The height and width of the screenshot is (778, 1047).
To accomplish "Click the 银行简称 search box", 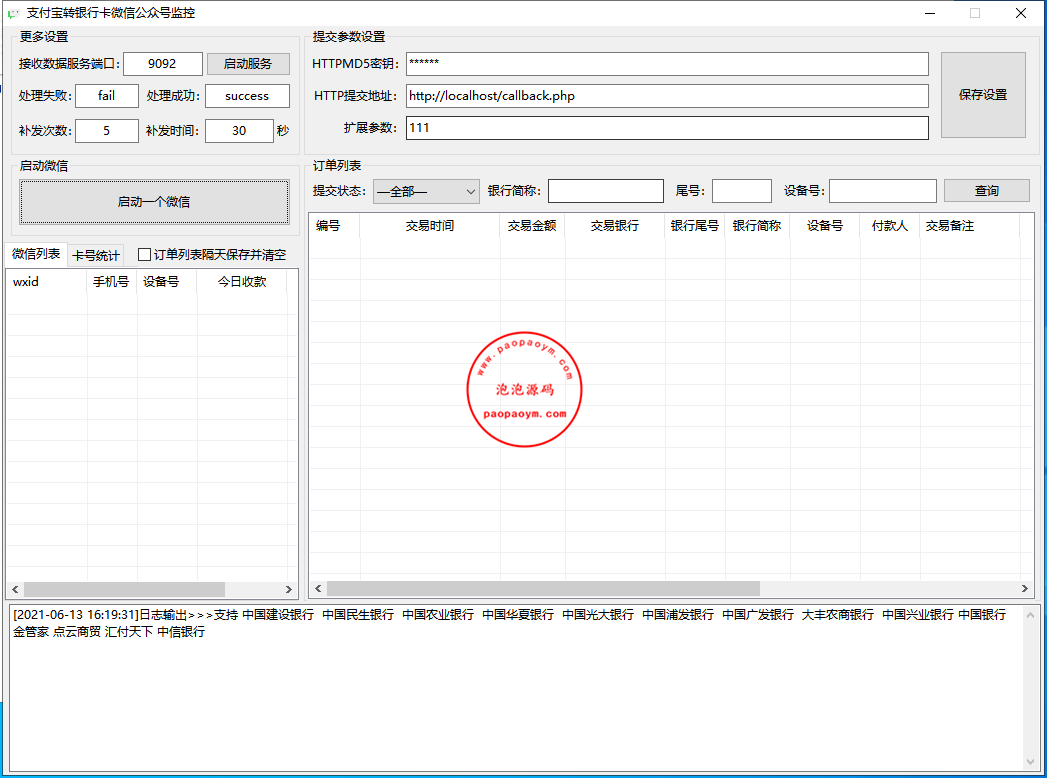I will (x=605, y=190).
